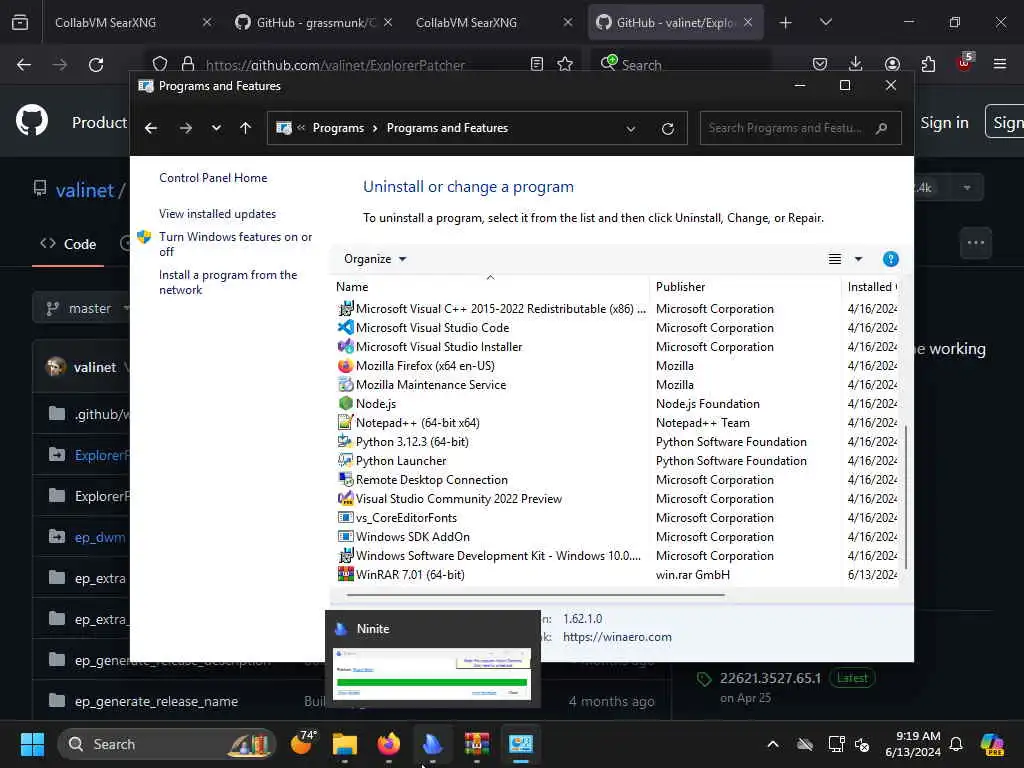Open the GitHub Code tab
Viewport: 1024px width, 768px height.
[x=68, y=244]
